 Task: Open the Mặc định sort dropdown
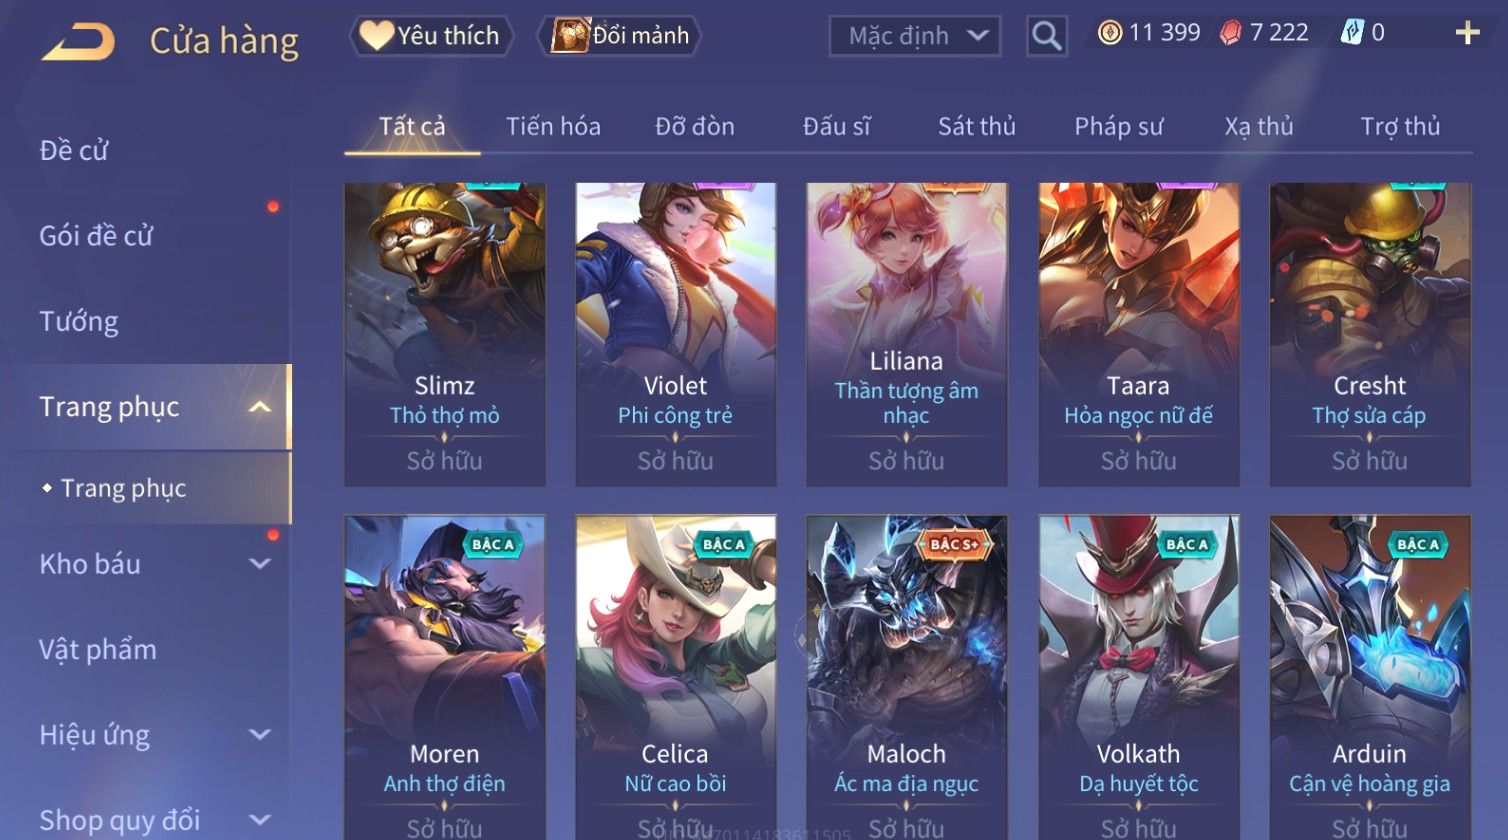click(915, 36)
